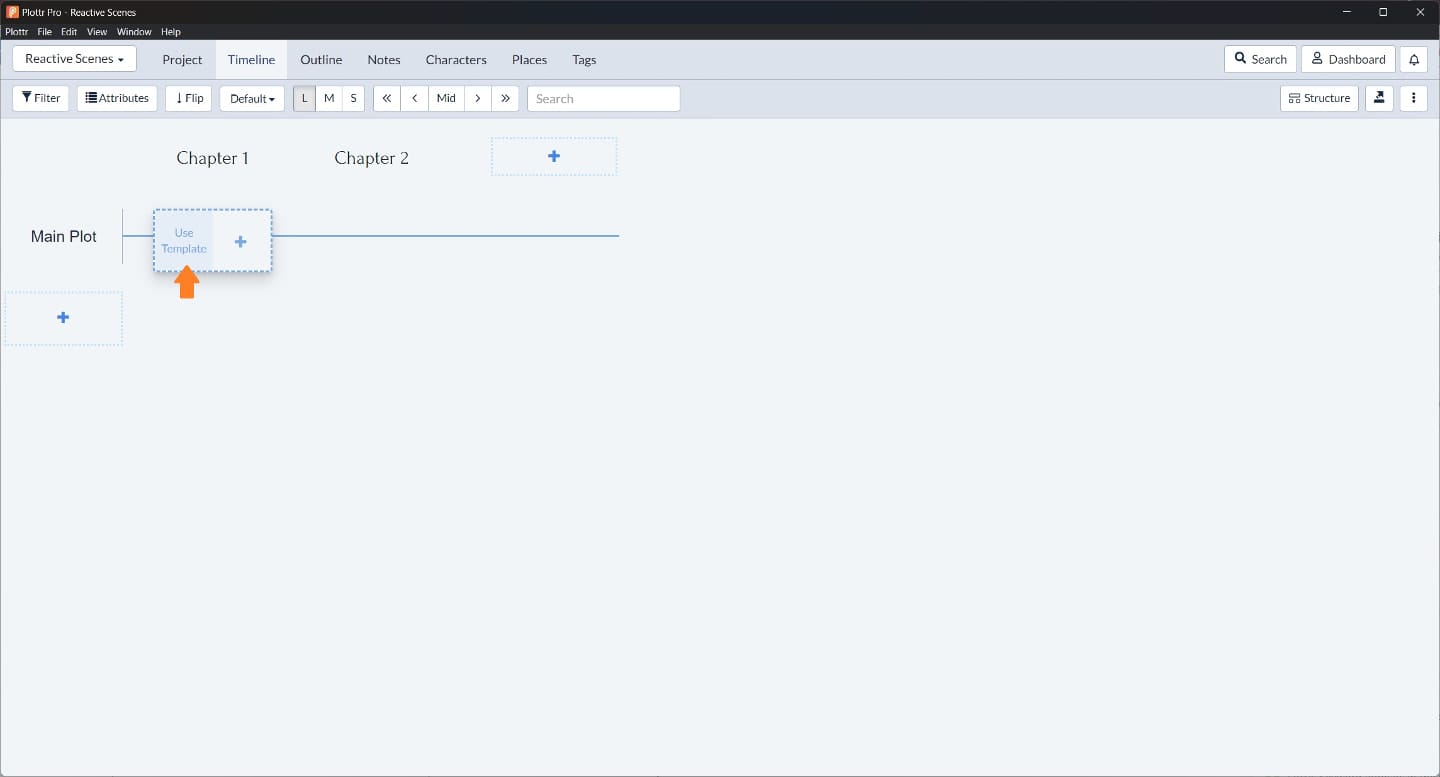
Task: Click the Plottr app icon in title bar
Action: [12, 12]
